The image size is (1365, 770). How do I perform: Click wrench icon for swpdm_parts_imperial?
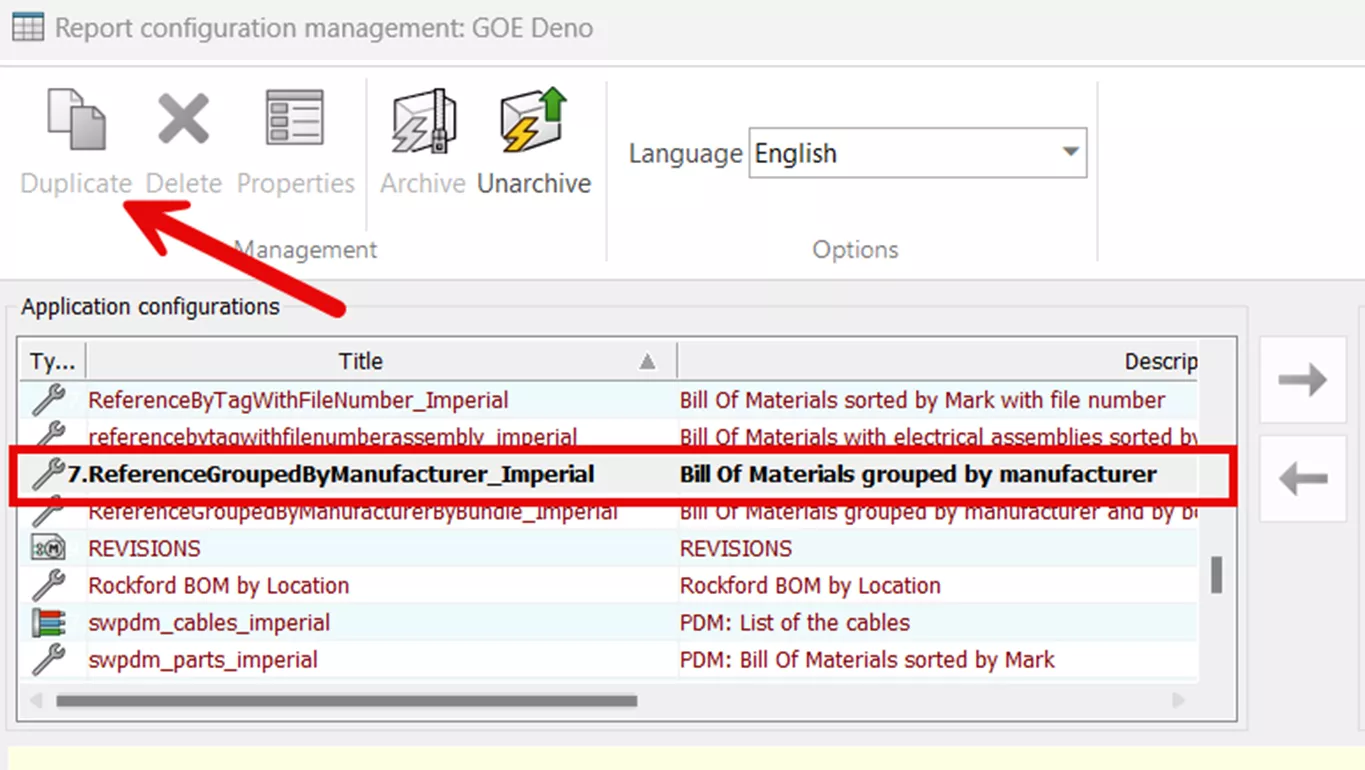click(48, 660)
